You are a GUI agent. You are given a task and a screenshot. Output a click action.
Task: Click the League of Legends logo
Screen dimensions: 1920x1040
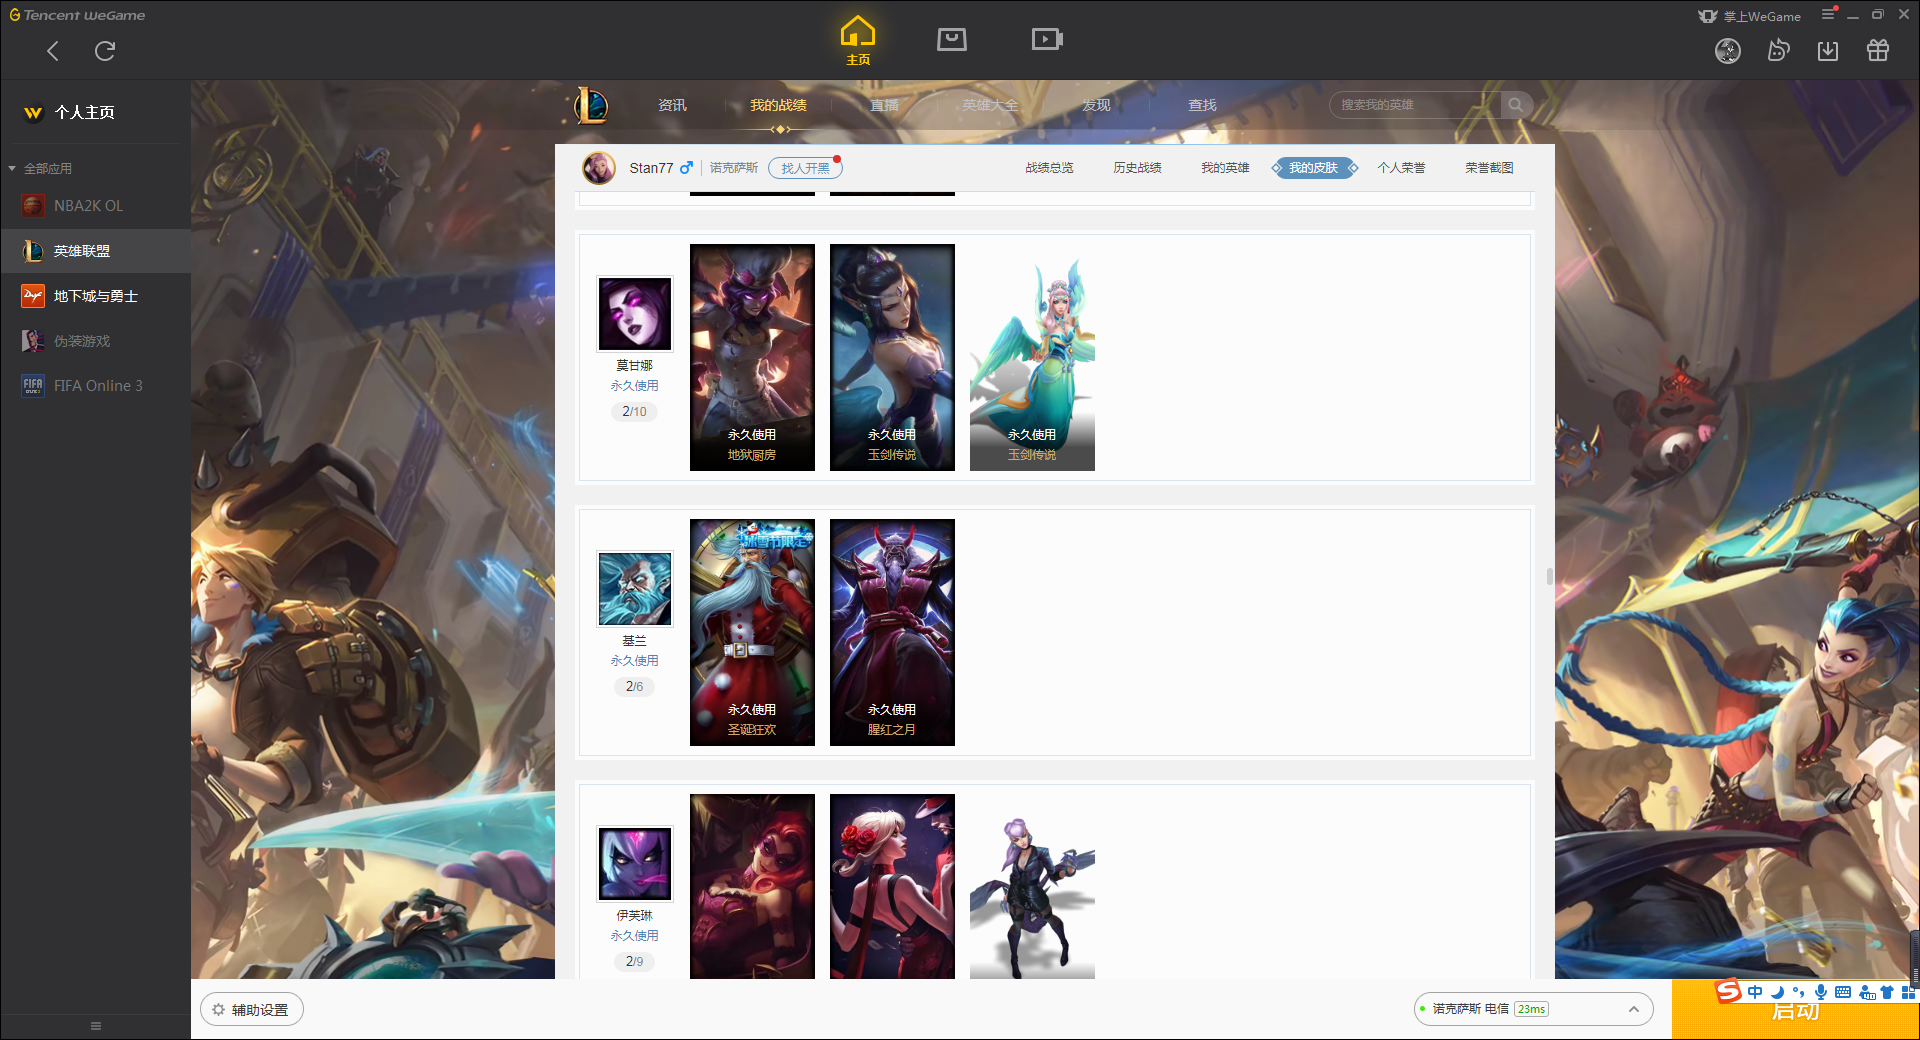click(591, 105)
